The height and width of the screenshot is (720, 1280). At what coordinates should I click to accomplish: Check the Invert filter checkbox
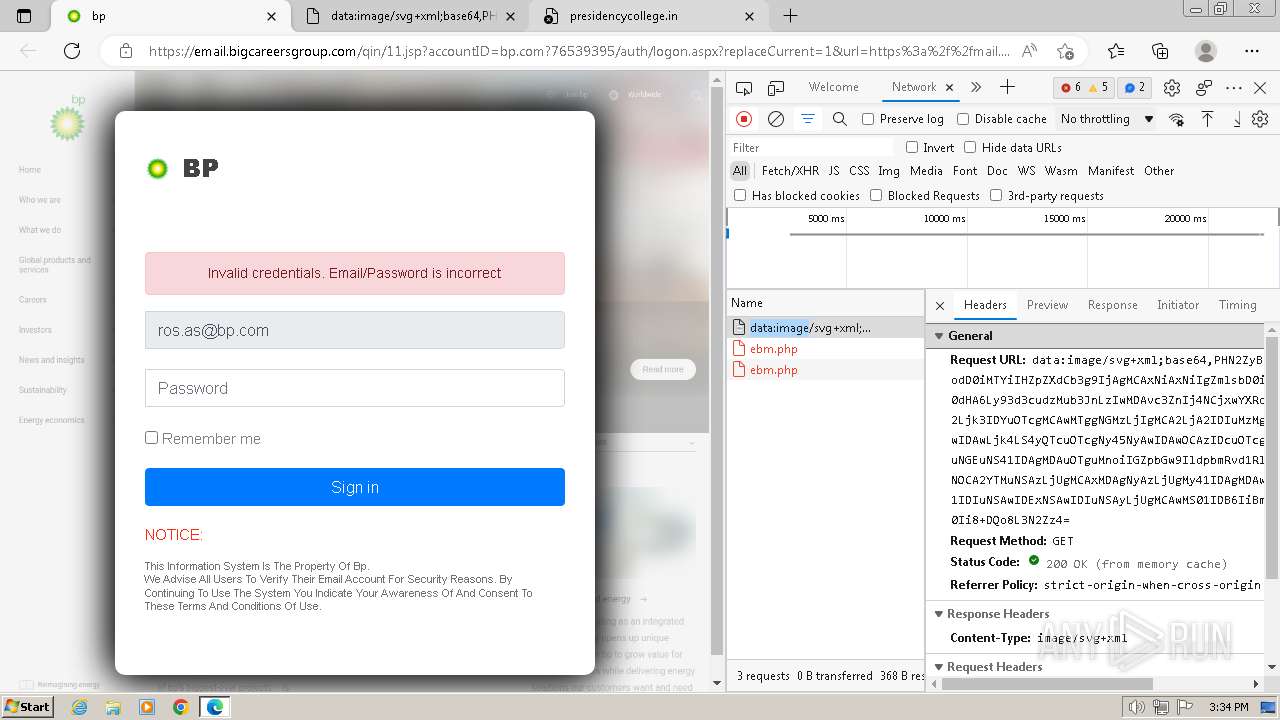point(912,147)
